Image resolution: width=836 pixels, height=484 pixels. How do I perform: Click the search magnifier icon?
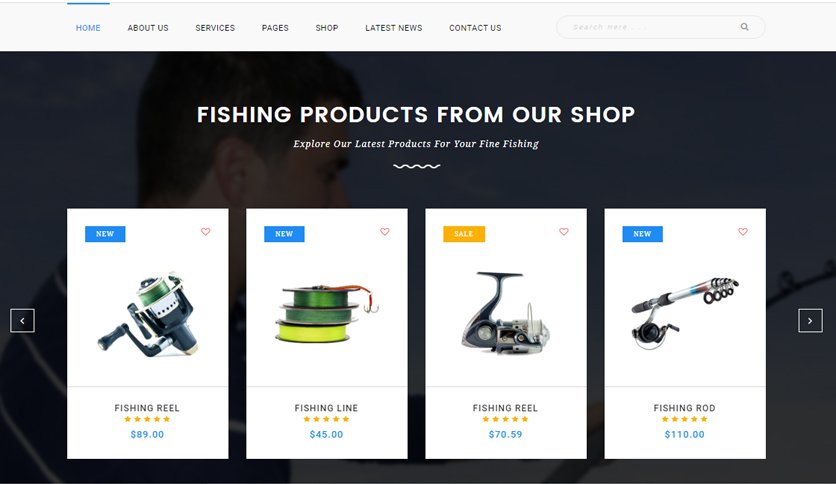point(744,27)
